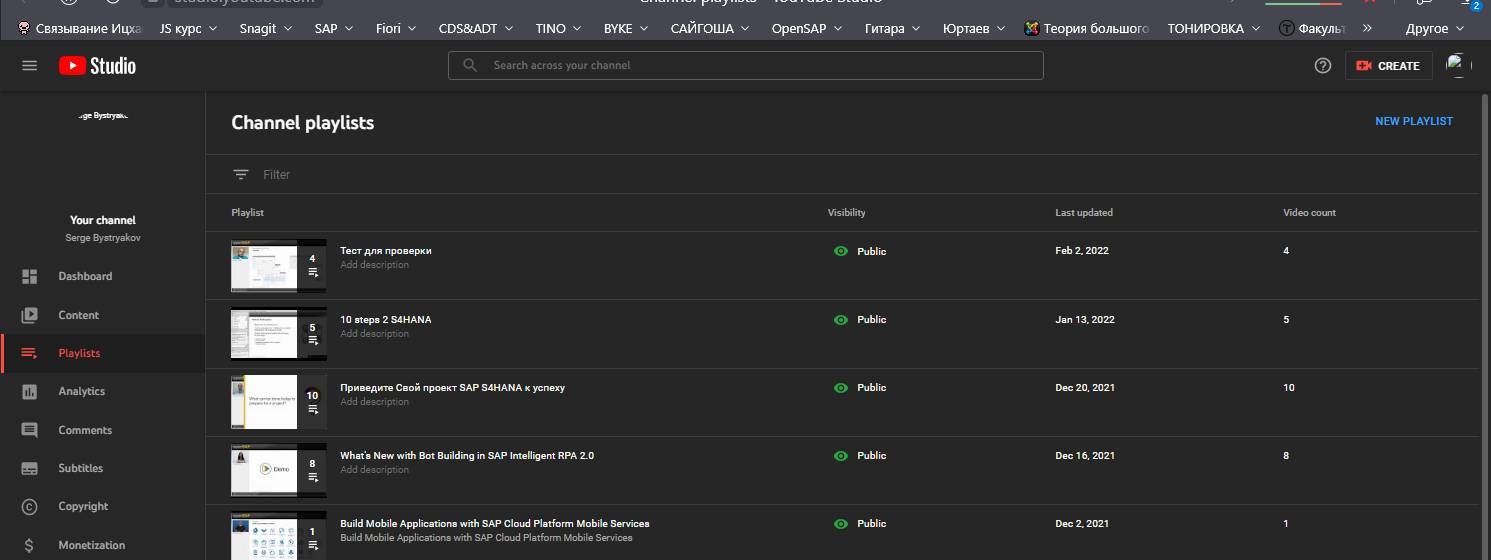Show more bookmarks with the overflow chevron

pyautogui.click(x=1367, y=28)
